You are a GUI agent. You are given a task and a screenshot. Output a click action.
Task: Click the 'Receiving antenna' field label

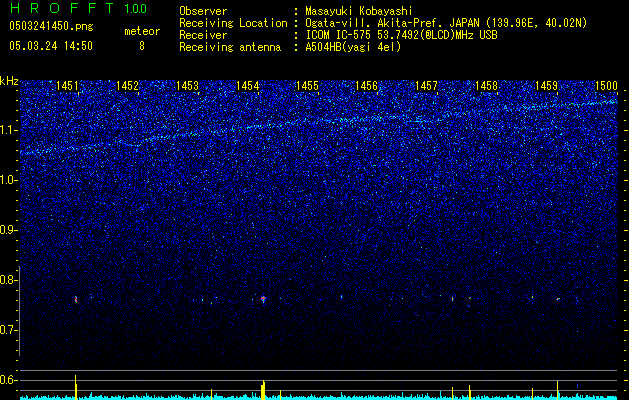tap(230, 47)
